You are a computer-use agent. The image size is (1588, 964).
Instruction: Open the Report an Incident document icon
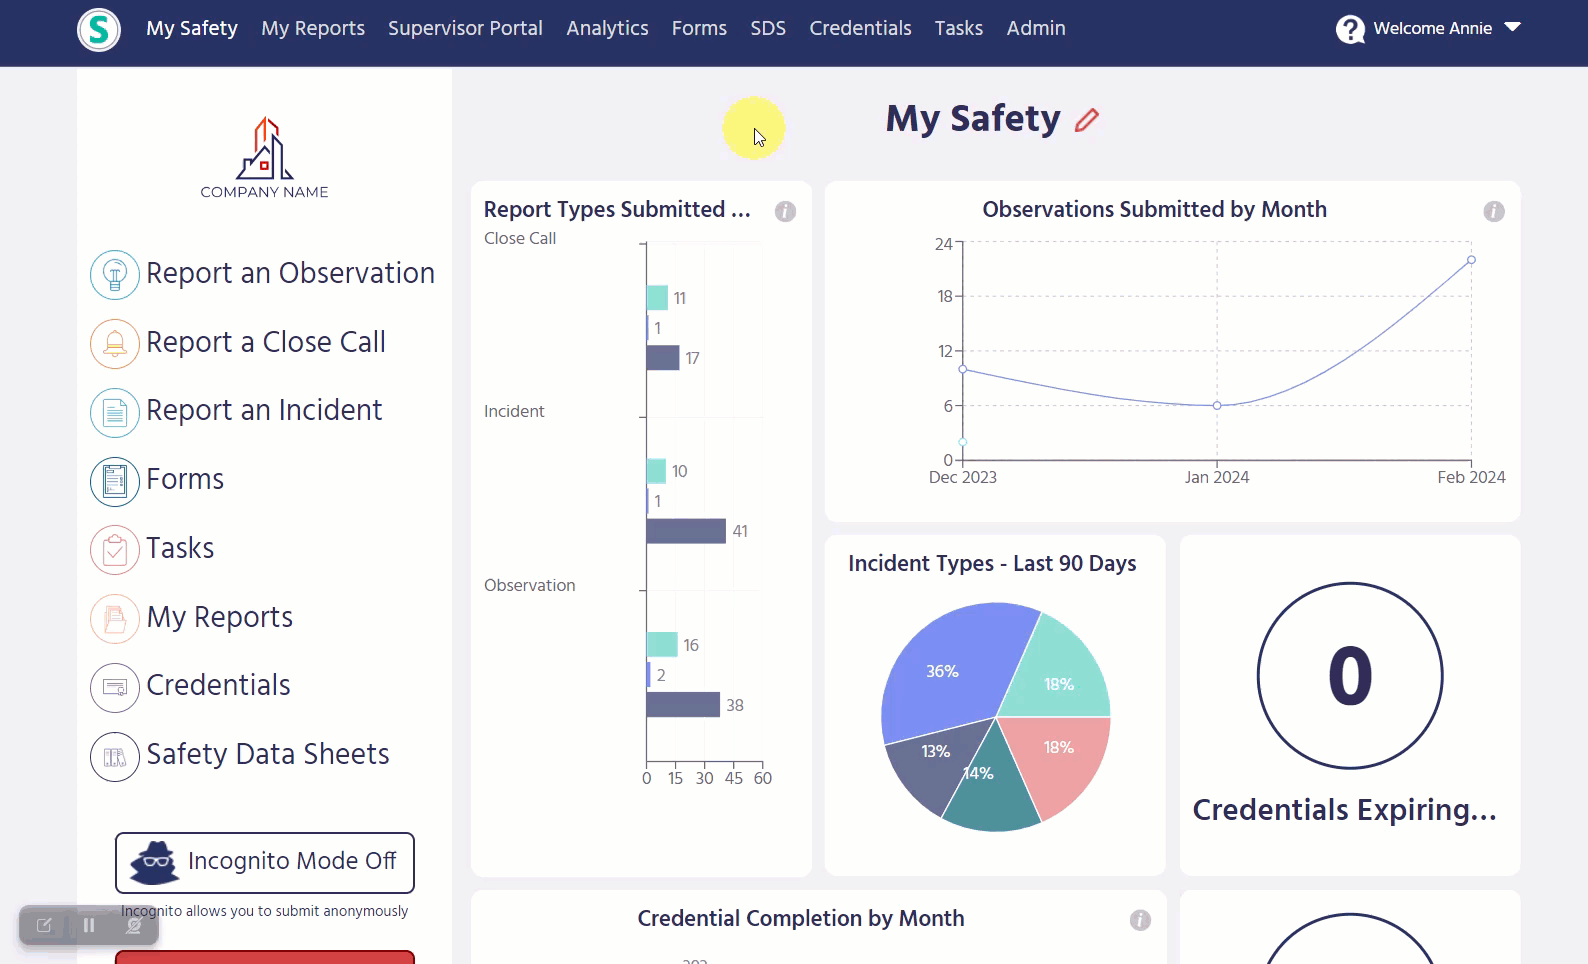tap(115, 412)
